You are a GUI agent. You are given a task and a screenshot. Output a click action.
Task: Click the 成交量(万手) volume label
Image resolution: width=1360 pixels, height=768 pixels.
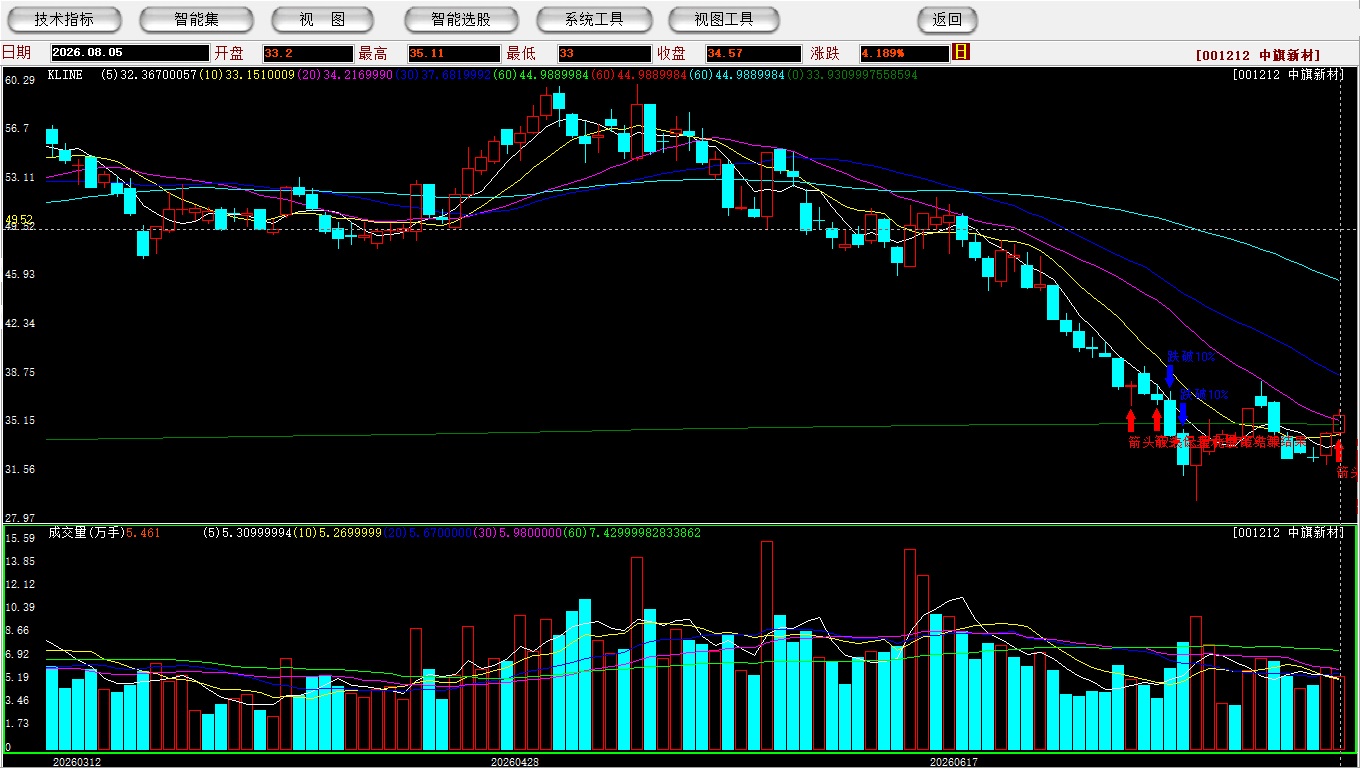pos(85,533)
